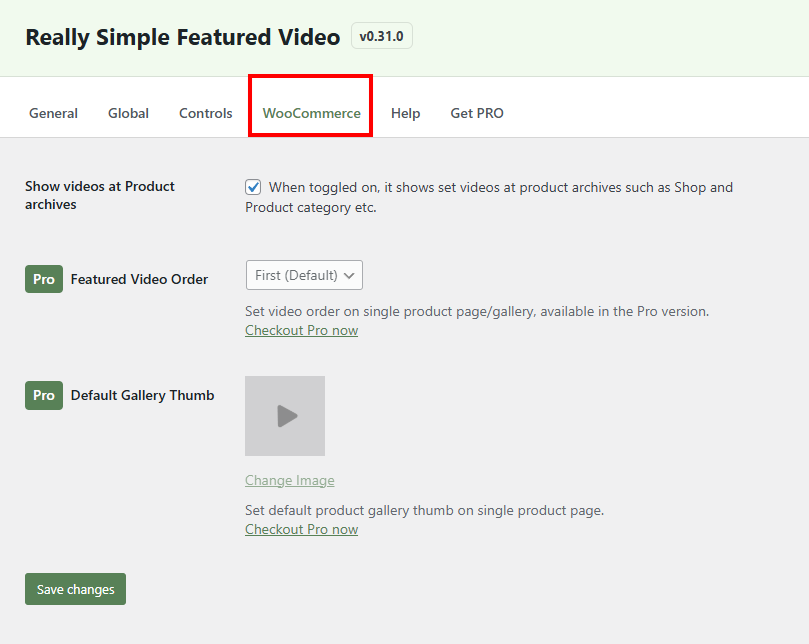Image resolution: width=809 pixels, height=644 pixels.
Task: Click the Pro badge beside Featured Video Order
Action: click(x=43, y=279)
